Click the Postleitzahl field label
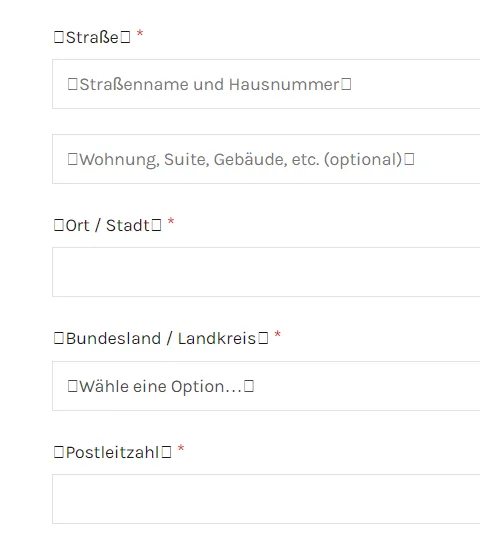The height and width of the screenshot is (542, 480). [113, 452]
